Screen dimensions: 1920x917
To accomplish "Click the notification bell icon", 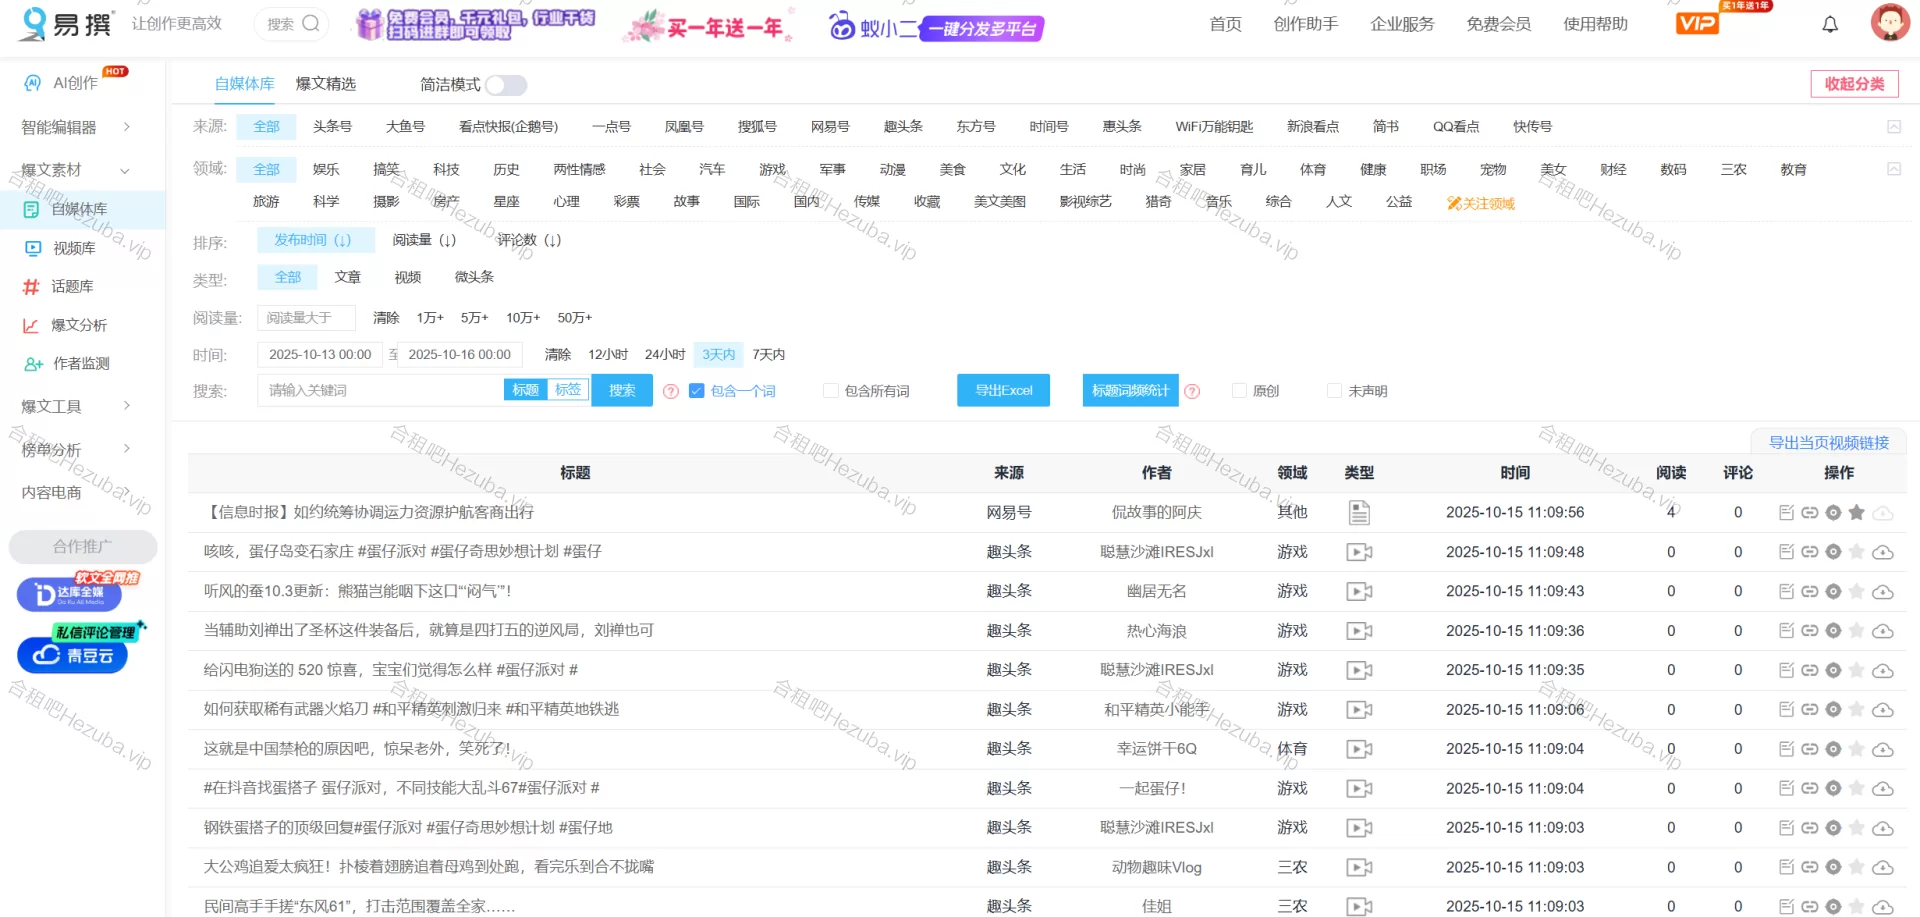I will [1830, 25].
